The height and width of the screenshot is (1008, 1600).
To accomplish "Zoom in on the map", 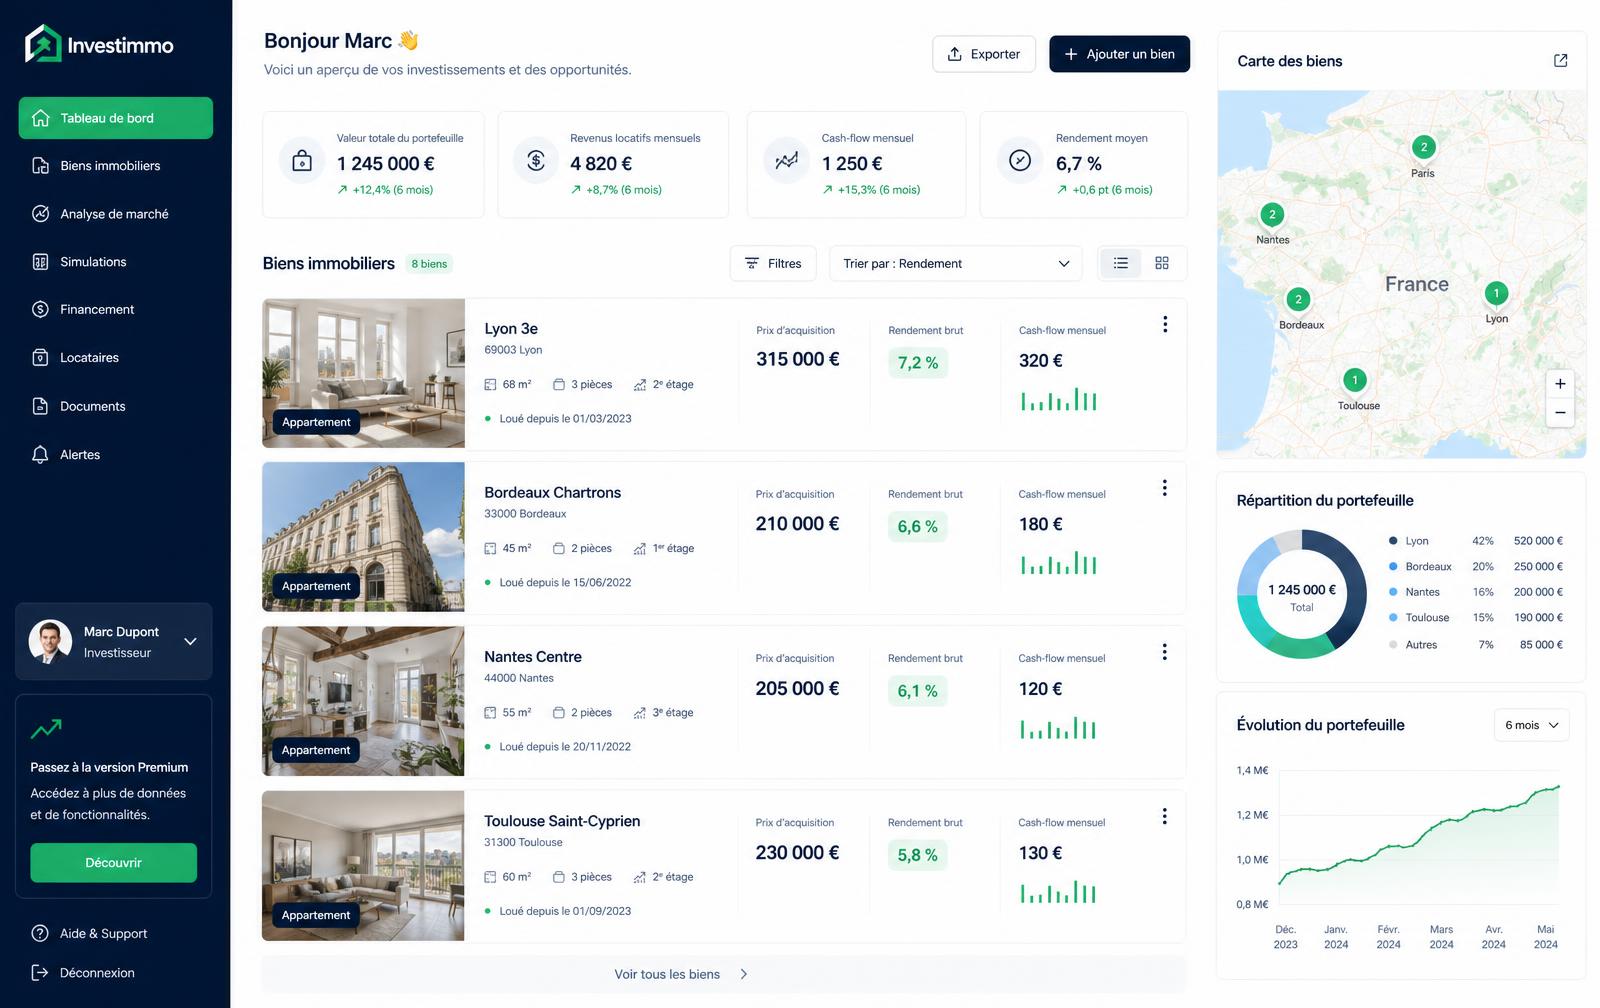I will tap(1560, 384).
